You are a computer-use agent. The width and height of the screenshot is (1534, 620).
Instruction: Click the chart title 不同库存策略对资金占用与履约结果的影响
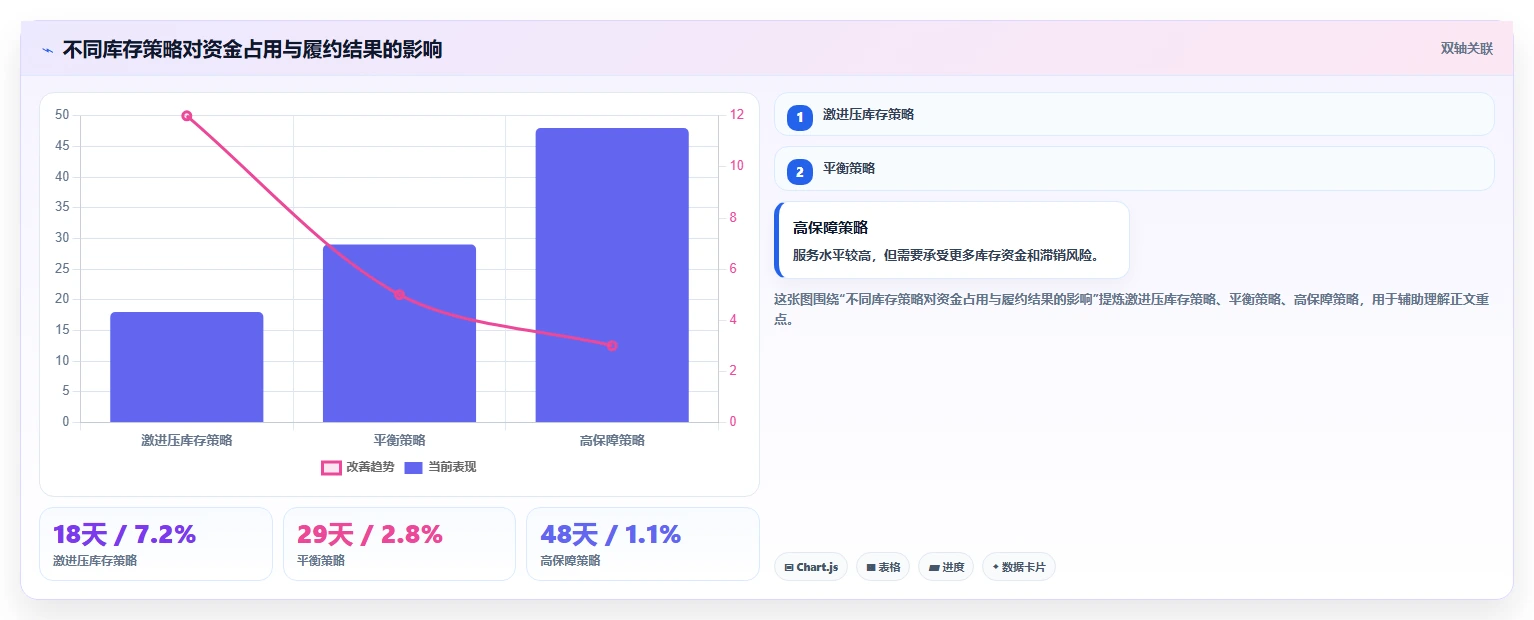tap(252, 49)
